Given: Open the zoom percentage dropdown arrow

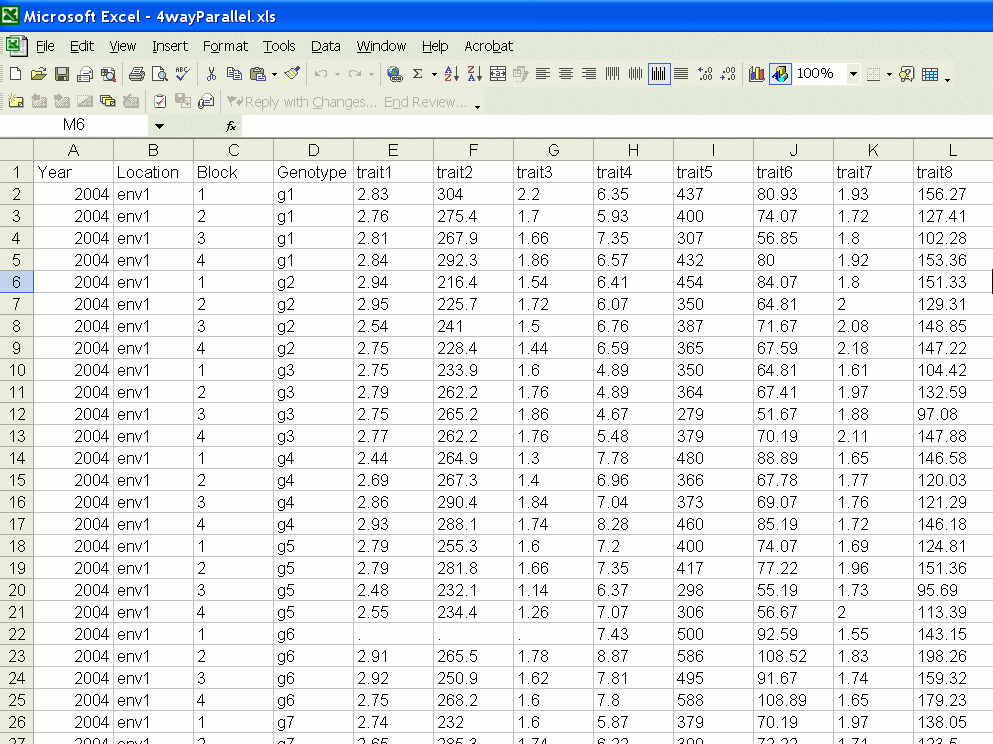Looking at the screenshot, I should point(853,74).
